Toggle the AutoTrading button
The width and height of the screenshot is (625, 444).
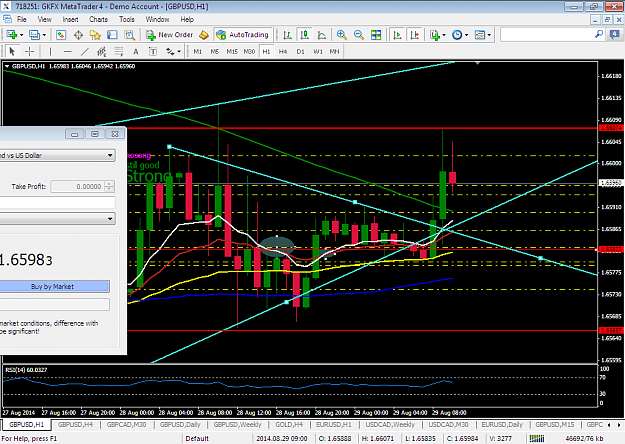point(243,35)
